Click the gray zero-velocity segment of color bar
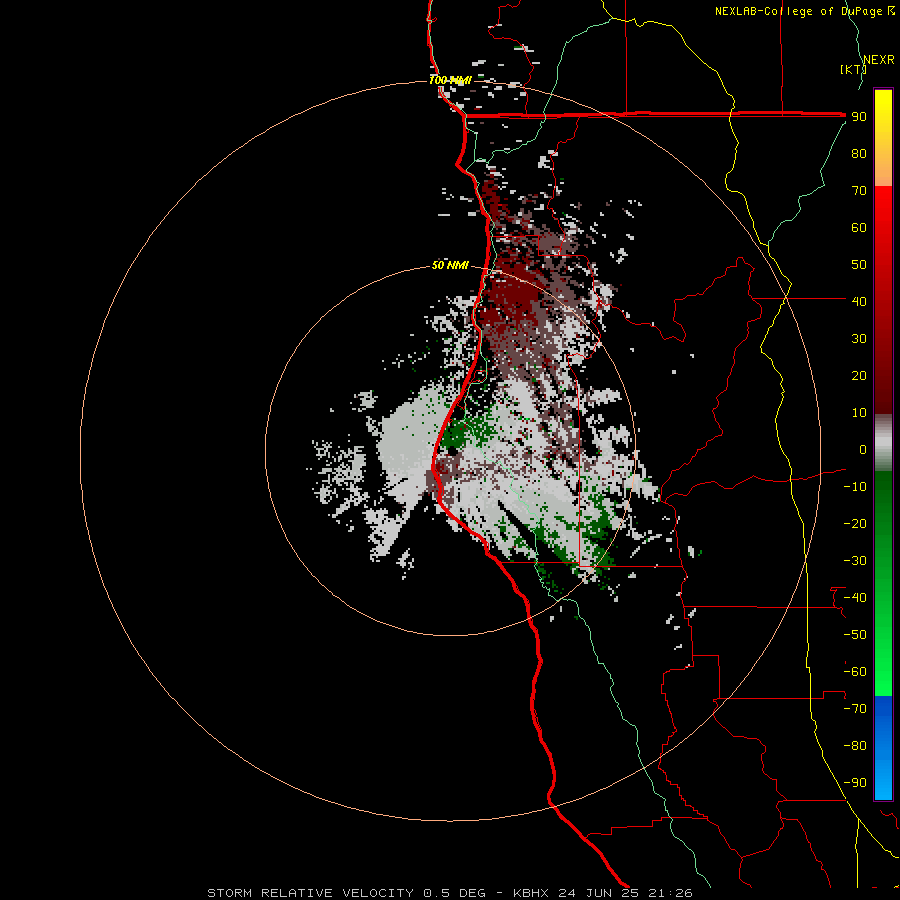Image resolution: width=900 pixels, height=900 pixels. click(x=883, y=443)
